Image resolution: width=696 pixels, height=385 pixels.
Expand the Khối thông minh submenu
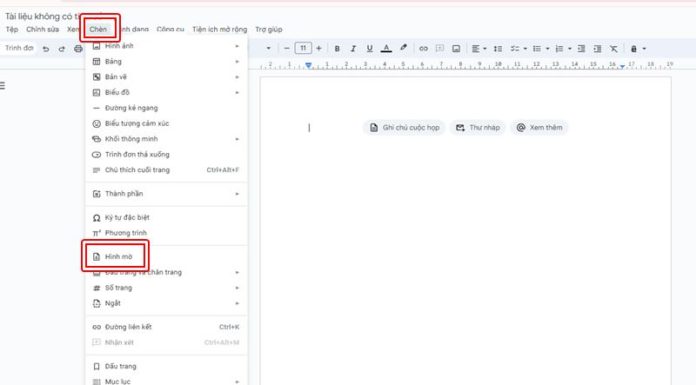pyautogui.click(x=166, y=139)
